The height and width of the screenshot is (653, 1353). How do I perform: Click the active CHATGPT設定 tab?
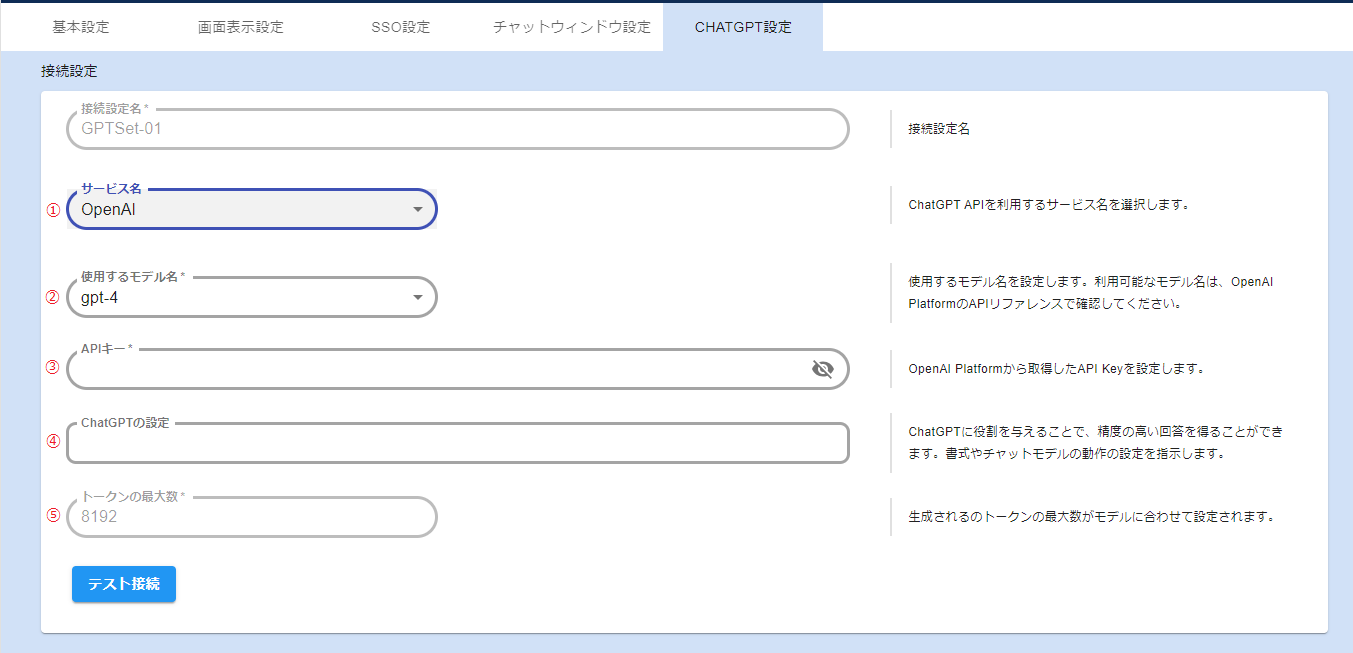tap(743, 27)
